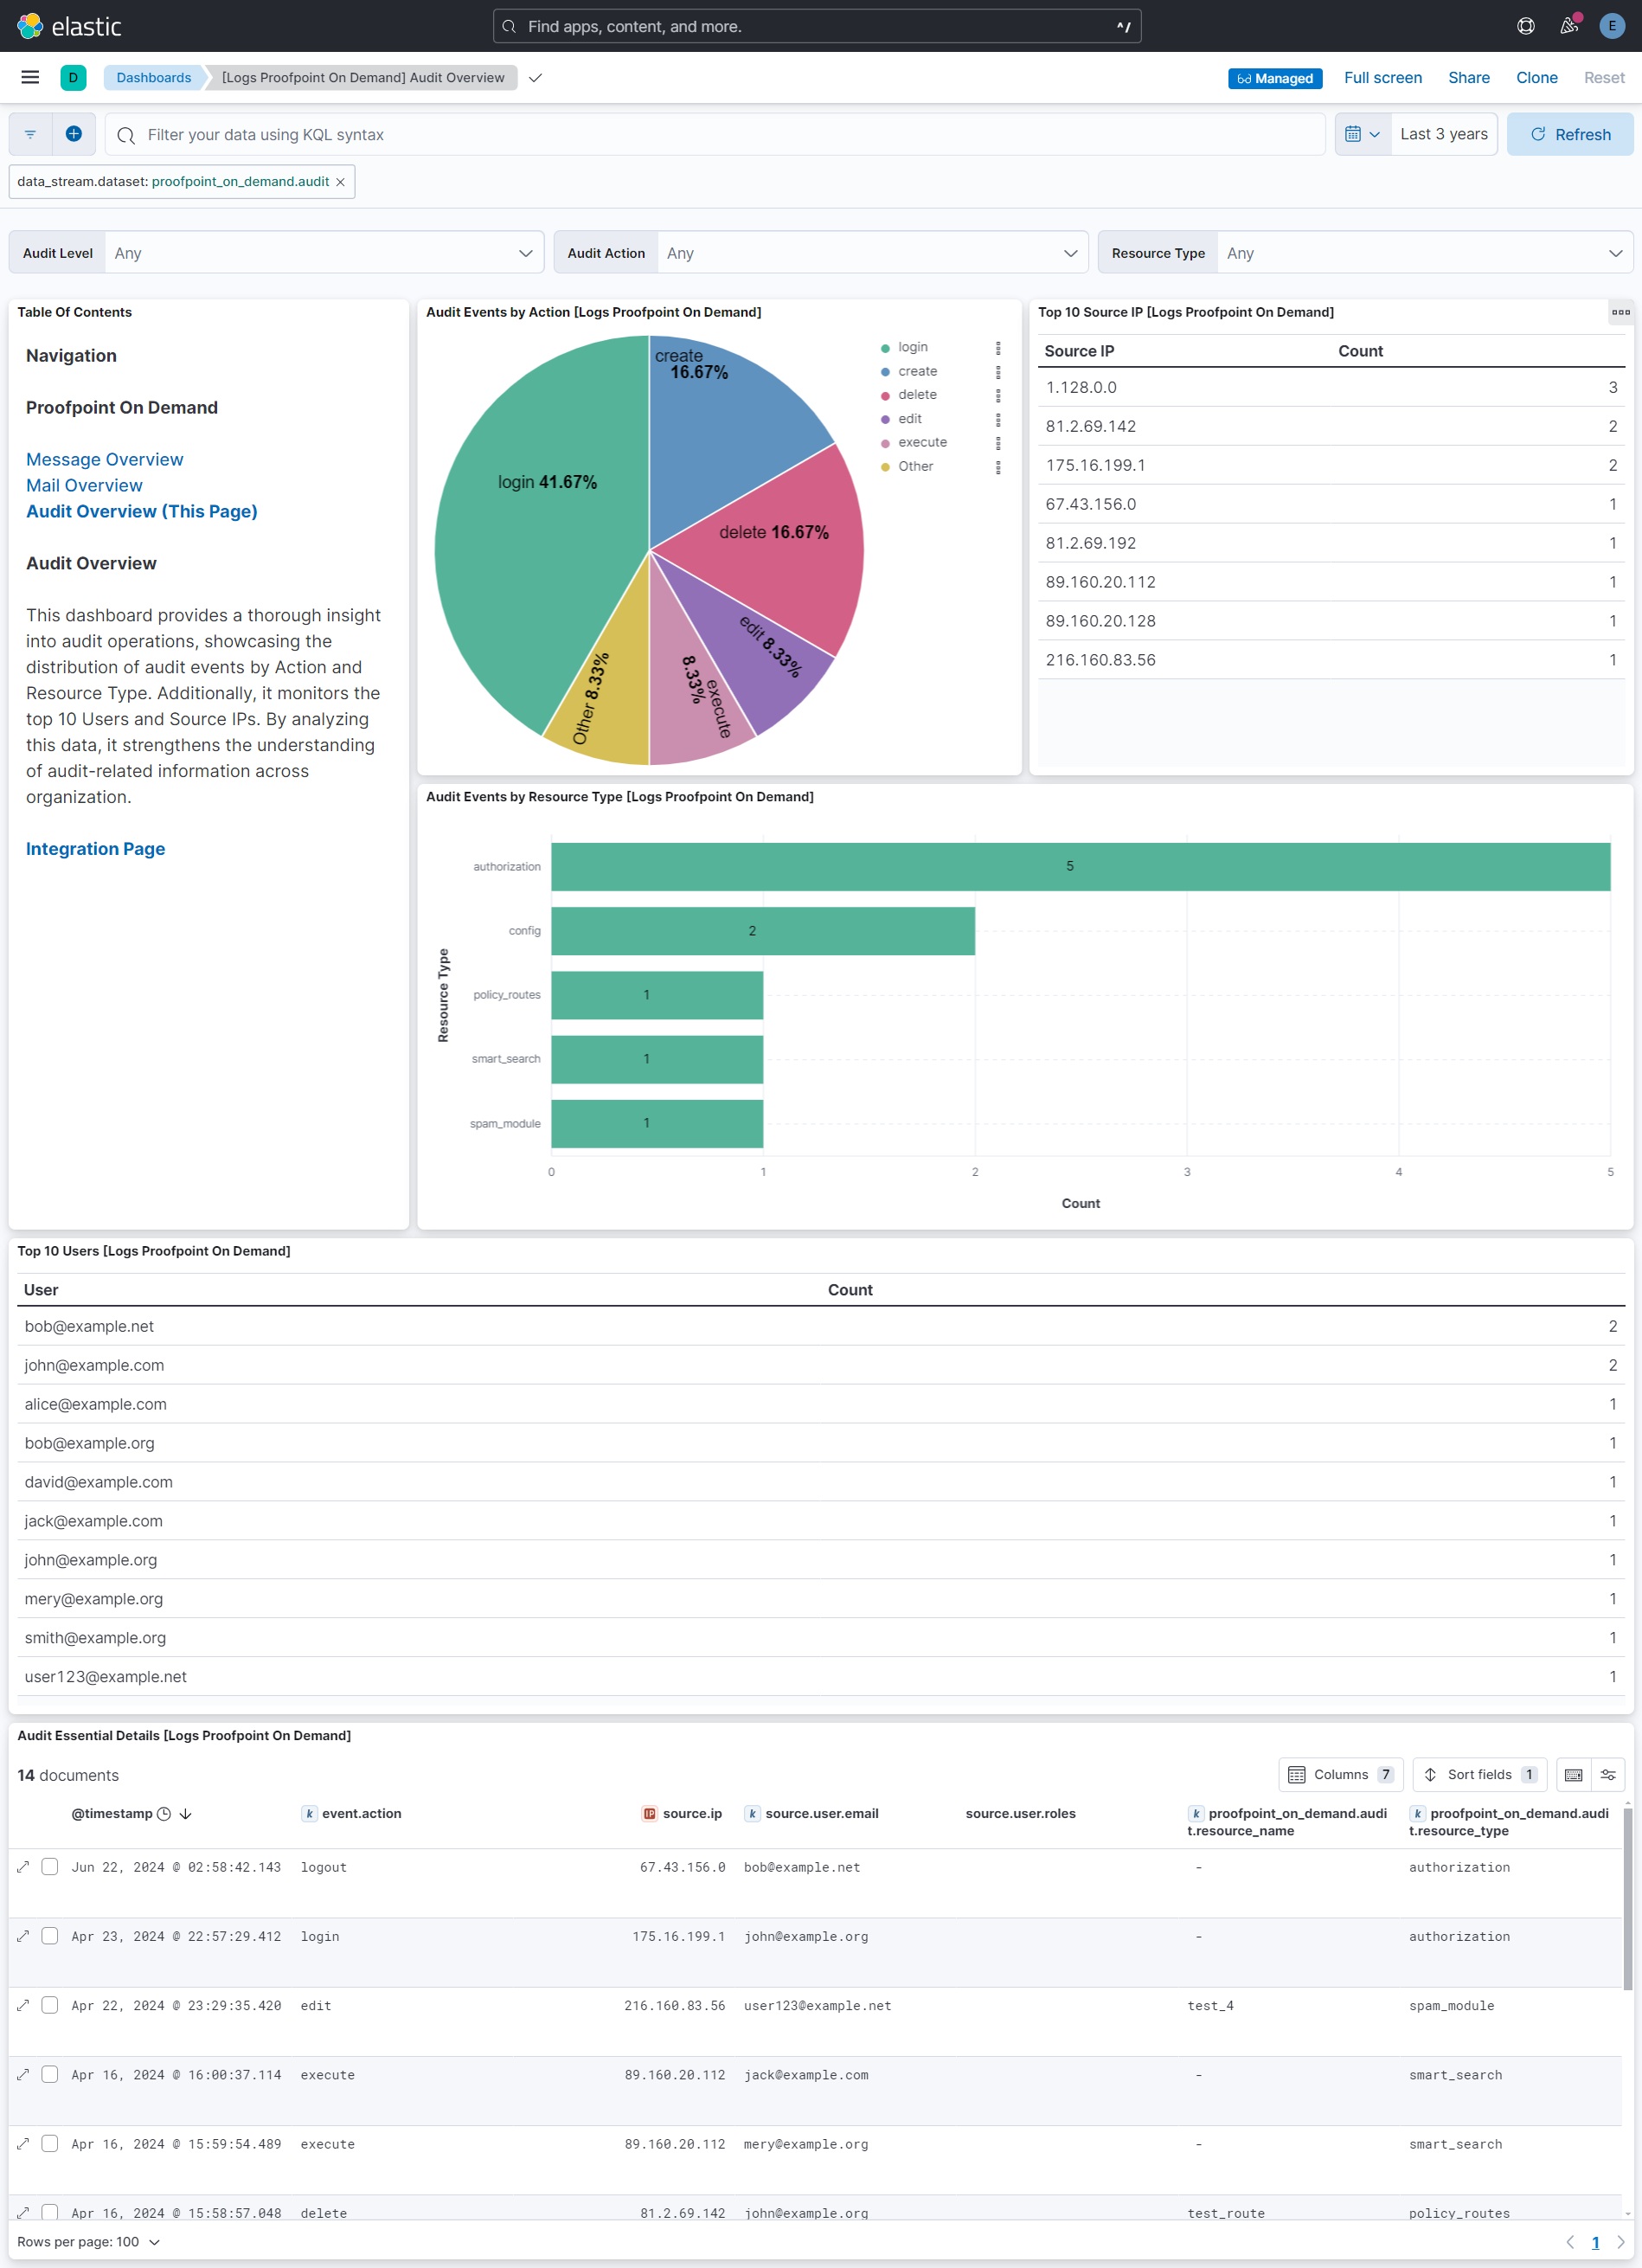The width and height of the screenshot is (1642, 2268).
Task: Click Full screen in top menu
Action: pyautogui.click(x=1382, y=78)
